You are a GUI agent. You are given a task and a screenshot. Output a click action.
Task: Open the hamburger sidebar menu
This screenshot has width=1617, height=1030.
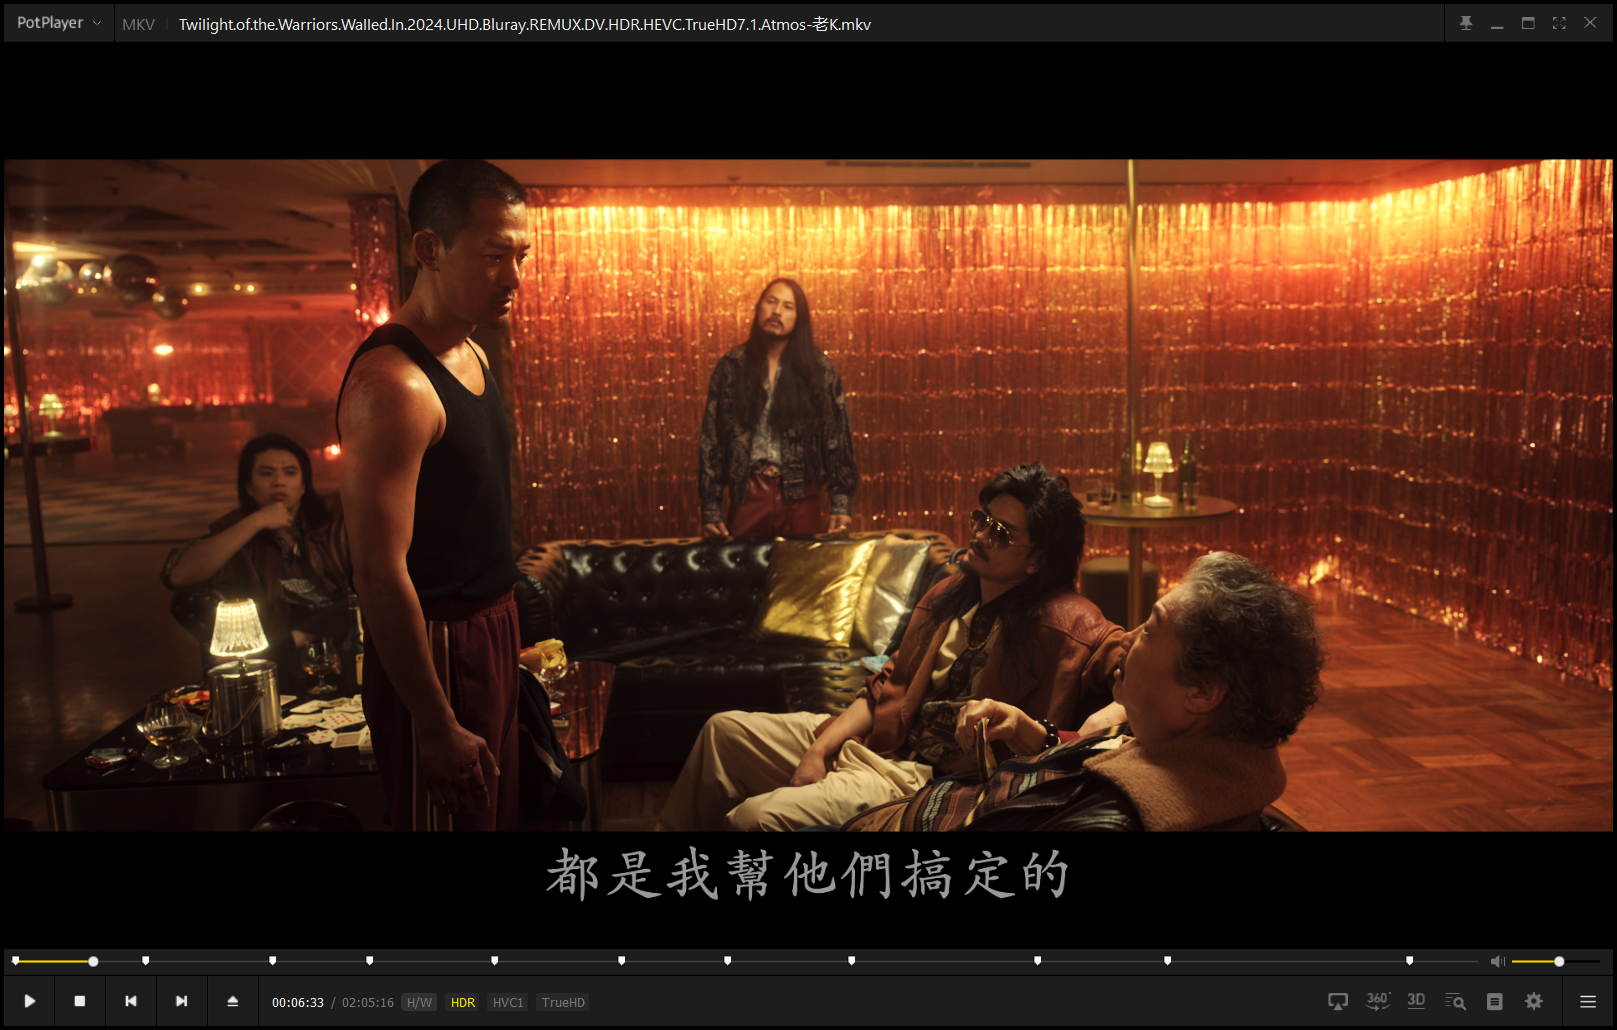(1588, 1001)
